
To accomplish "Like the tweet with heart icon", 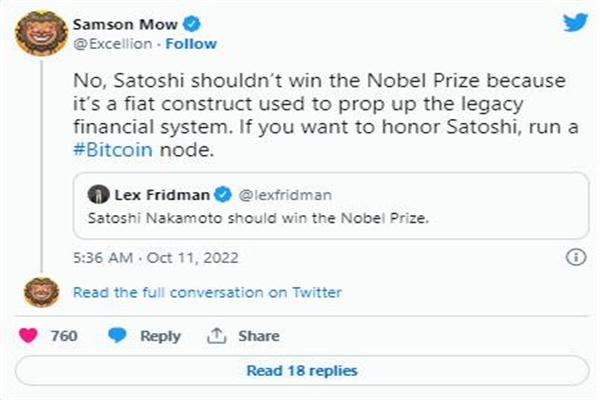I will (28, 336).
